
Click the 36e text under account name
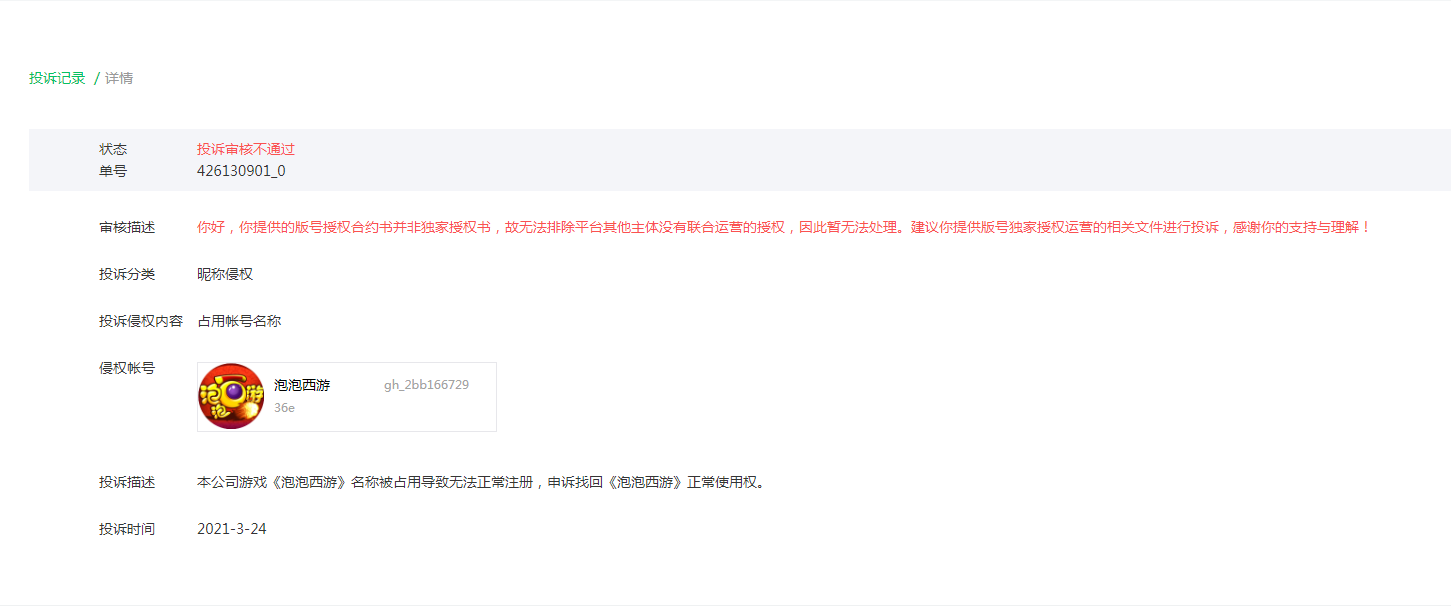tap(284, 408)
